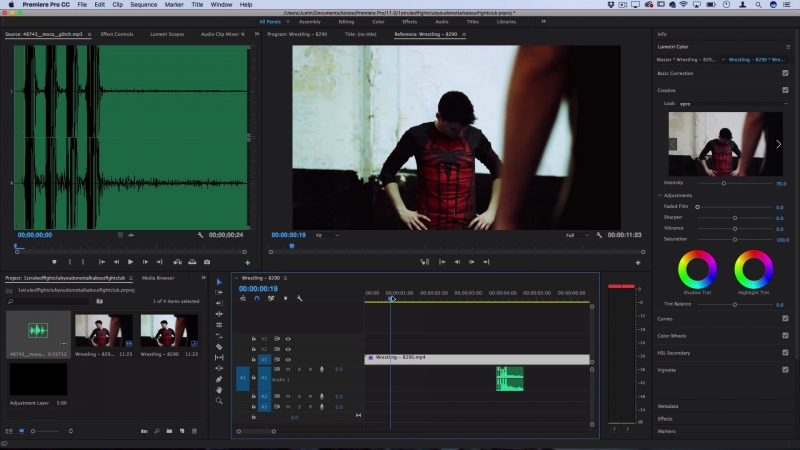The width and height of the screenshot is (800, 450).
Task: Open Source monitor button editor plus
Action: [247, 262]
